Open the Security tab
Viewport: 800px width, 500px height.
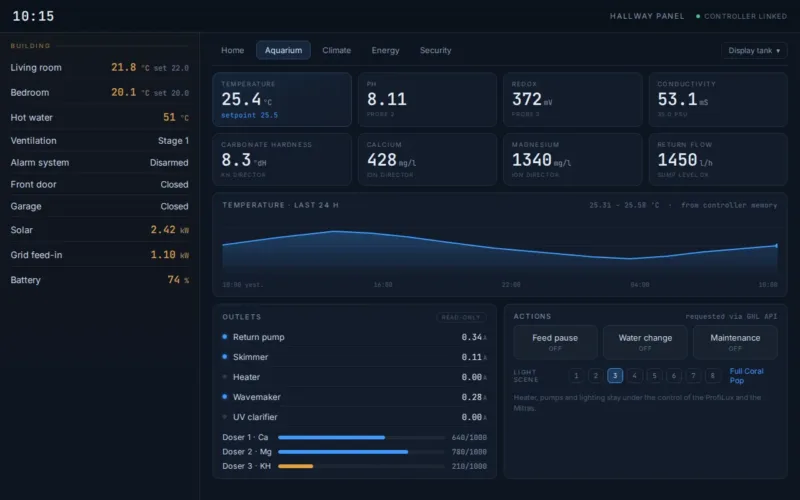[x=435, y=50]
